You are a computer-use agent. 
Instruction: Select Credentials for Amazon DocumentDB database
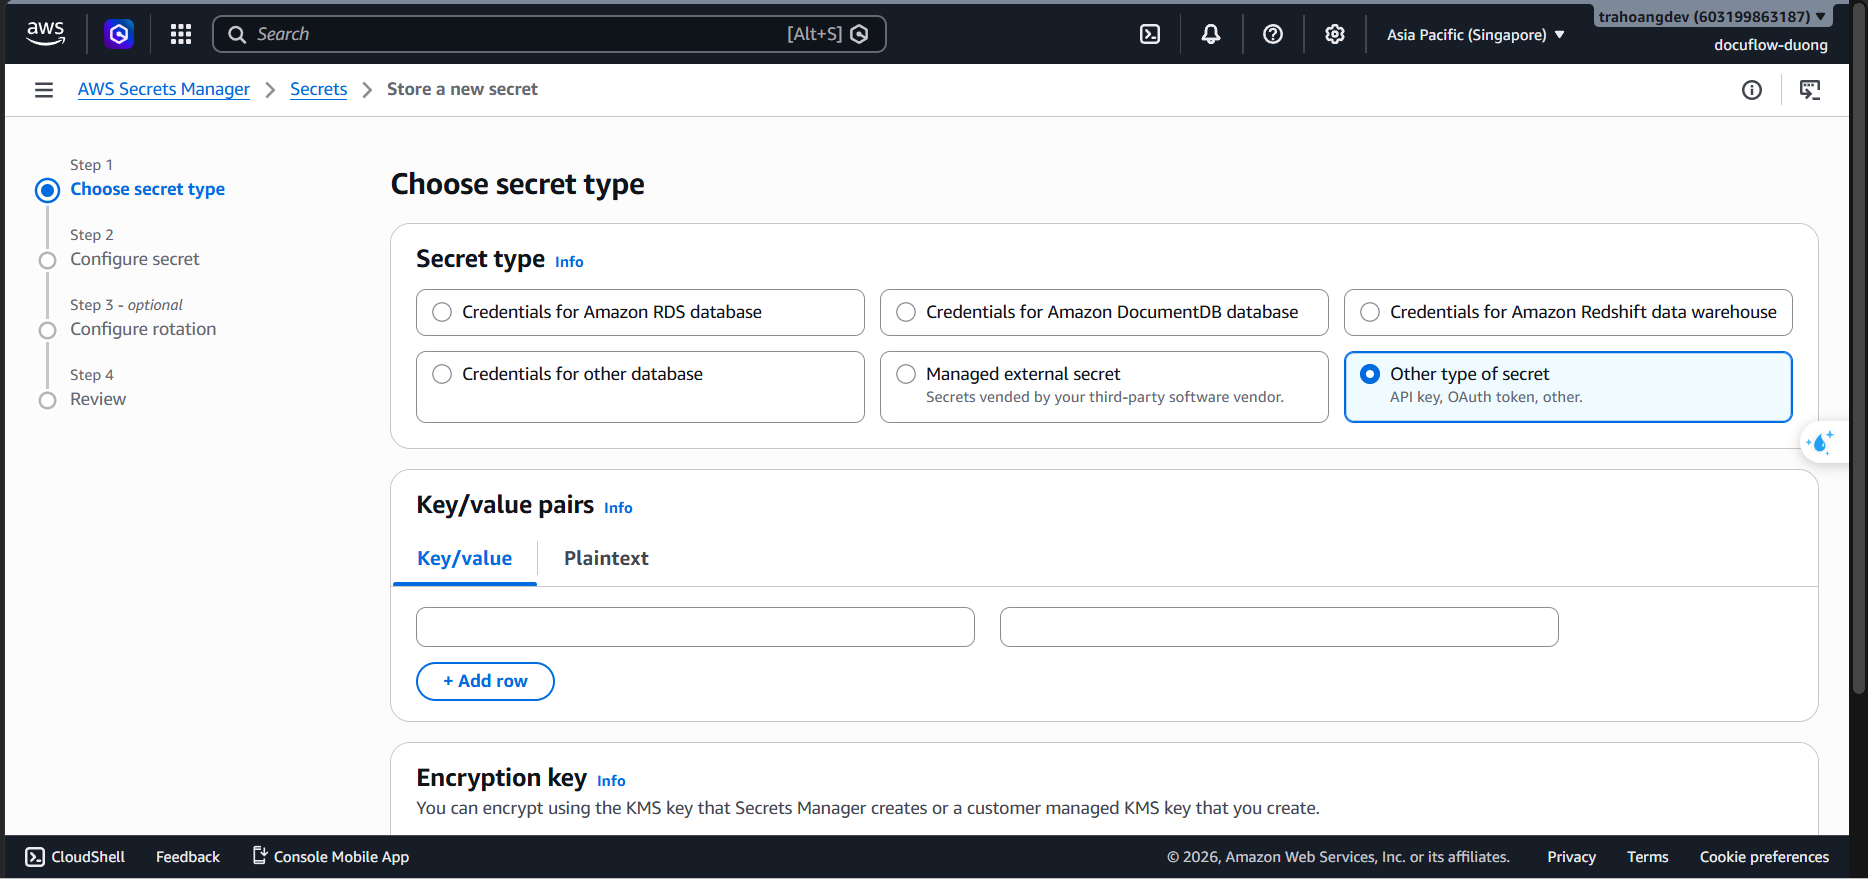(x=1104, y=312)
